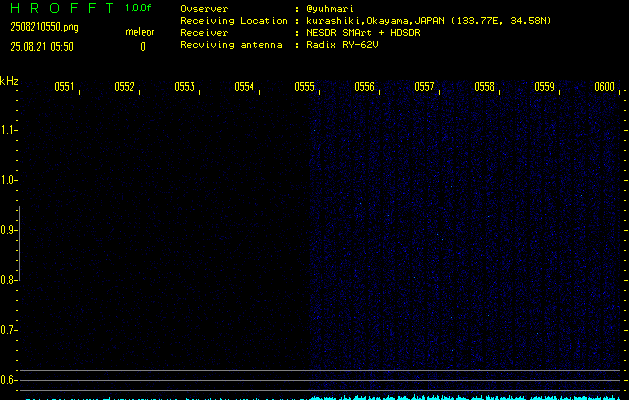Click the 0556 time marker
The image size is (629, 400).
(364, 87)
